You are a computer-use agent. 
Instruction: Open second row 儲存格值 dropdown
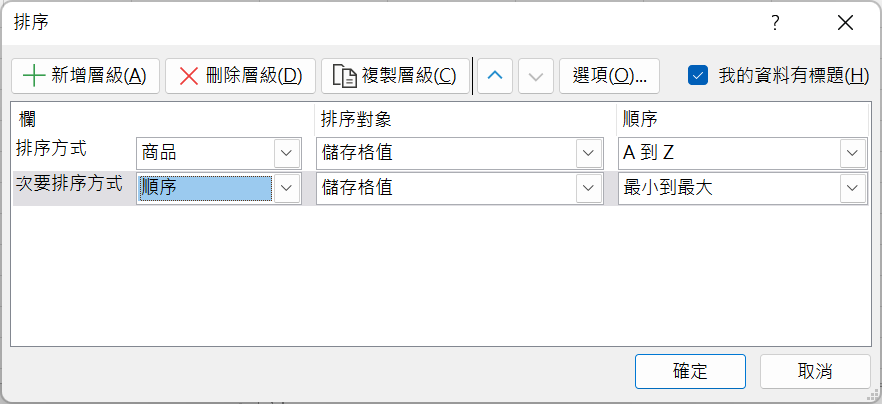click(x=589, y=188)
